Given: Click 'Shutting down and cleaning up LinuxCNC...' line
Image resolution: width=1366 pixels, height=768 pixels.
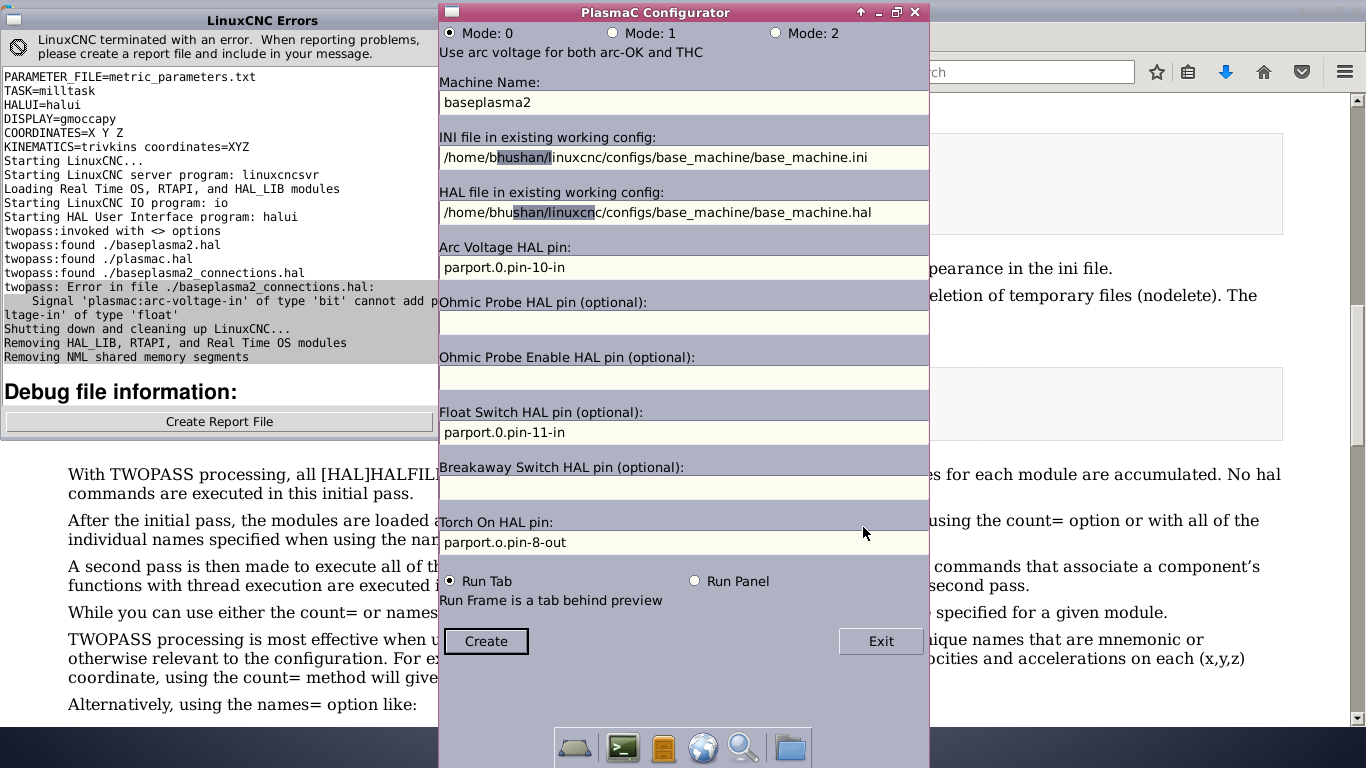Looking at the screenshot, I should [x=147, y=329].
